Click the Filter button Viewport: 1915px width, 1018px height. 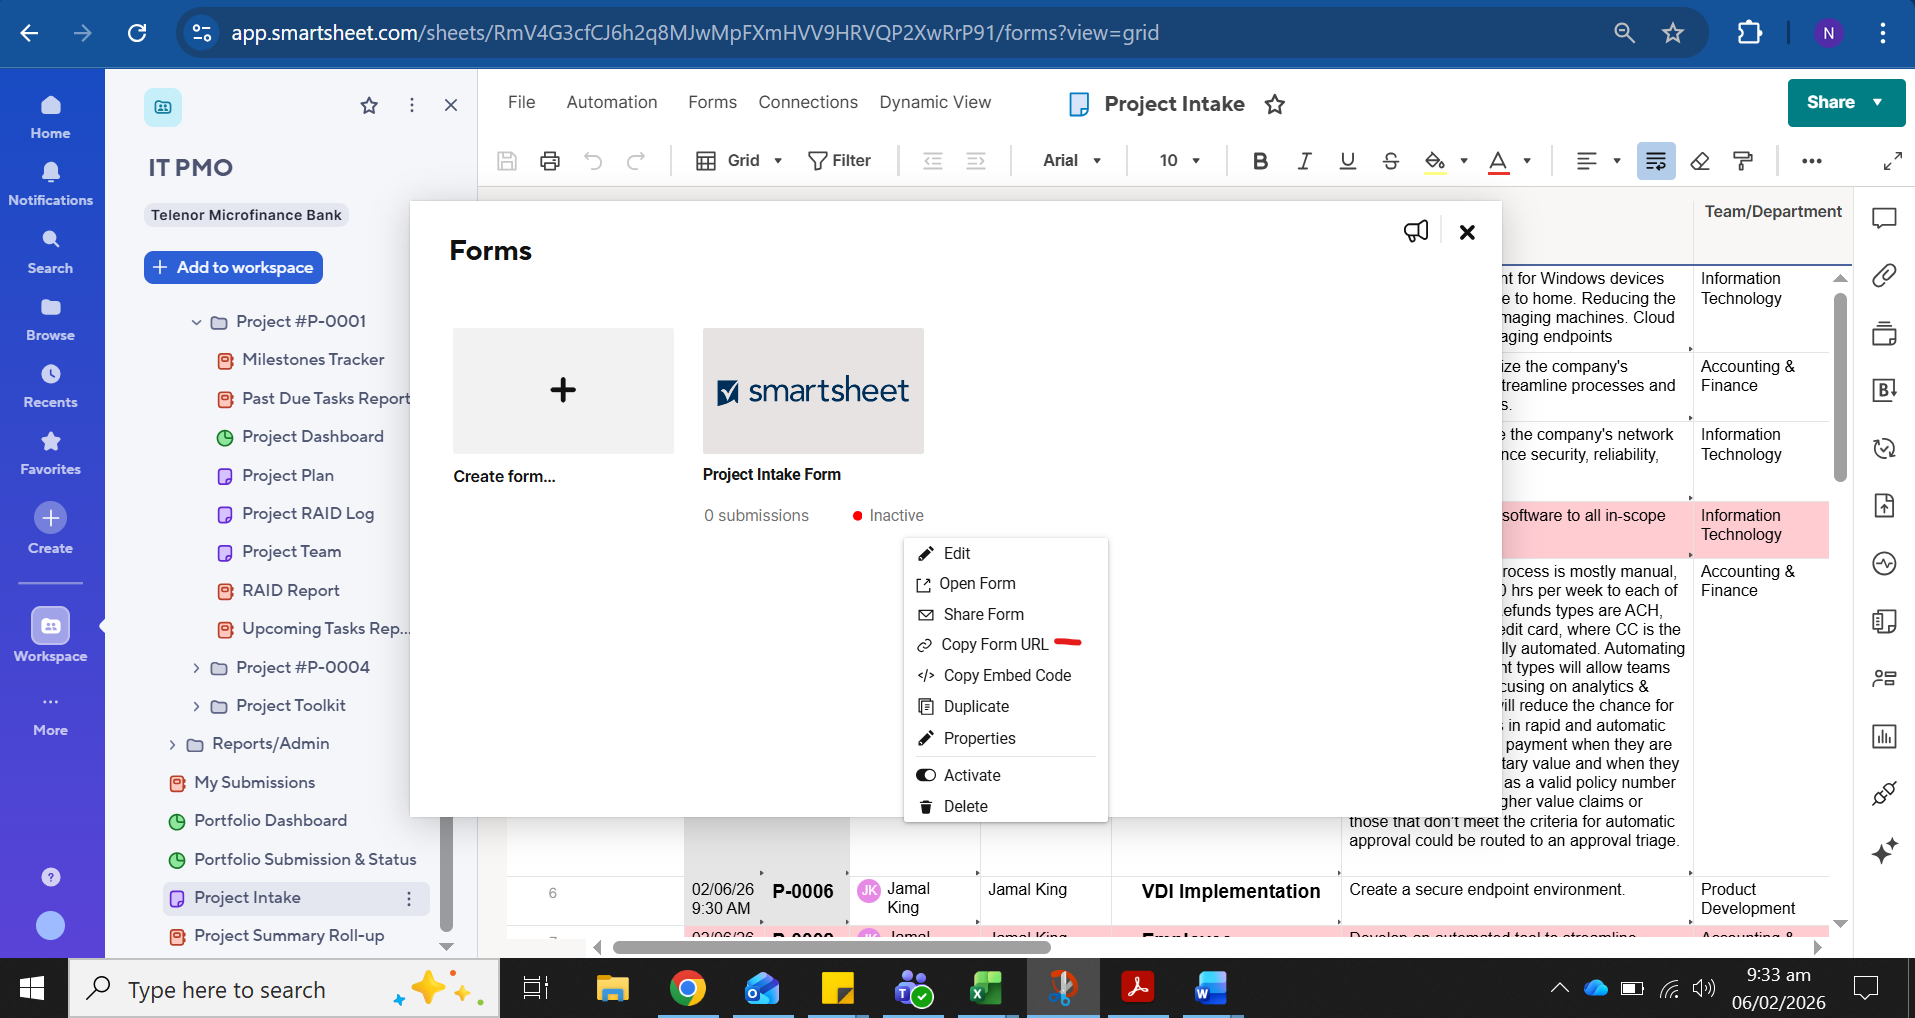(x=839, y=161)
